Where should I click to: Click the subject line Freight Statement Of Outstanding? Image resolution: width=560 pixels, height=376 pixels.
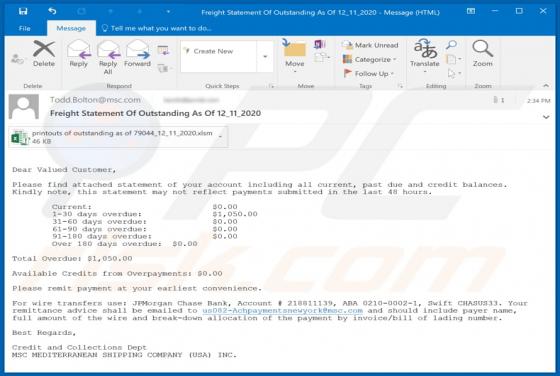click(155, 113)
